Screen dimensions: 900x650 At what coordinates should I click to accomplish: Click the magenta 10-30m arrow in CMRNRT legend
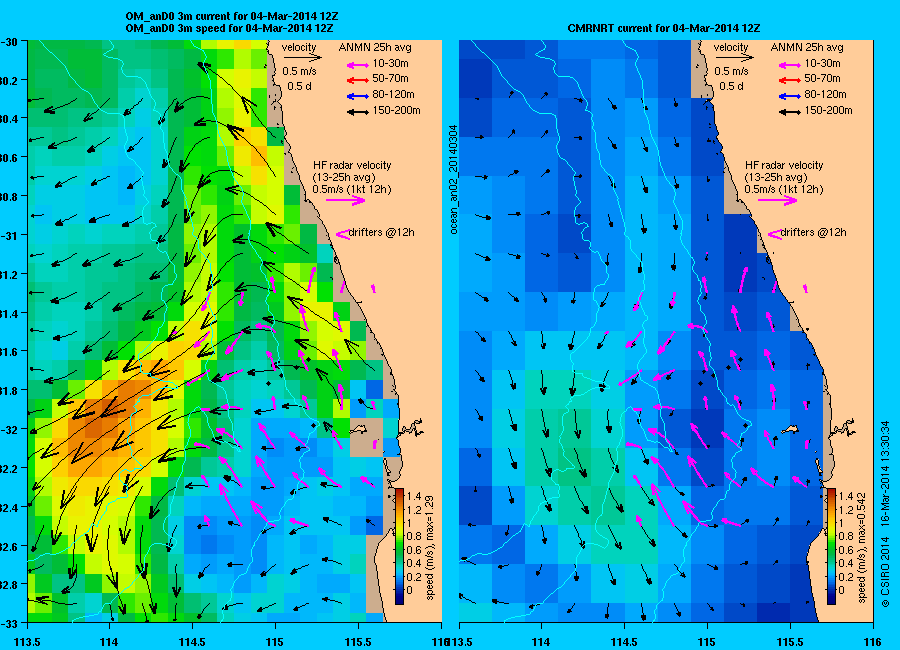pyautogui.click(x=790, y=65)
